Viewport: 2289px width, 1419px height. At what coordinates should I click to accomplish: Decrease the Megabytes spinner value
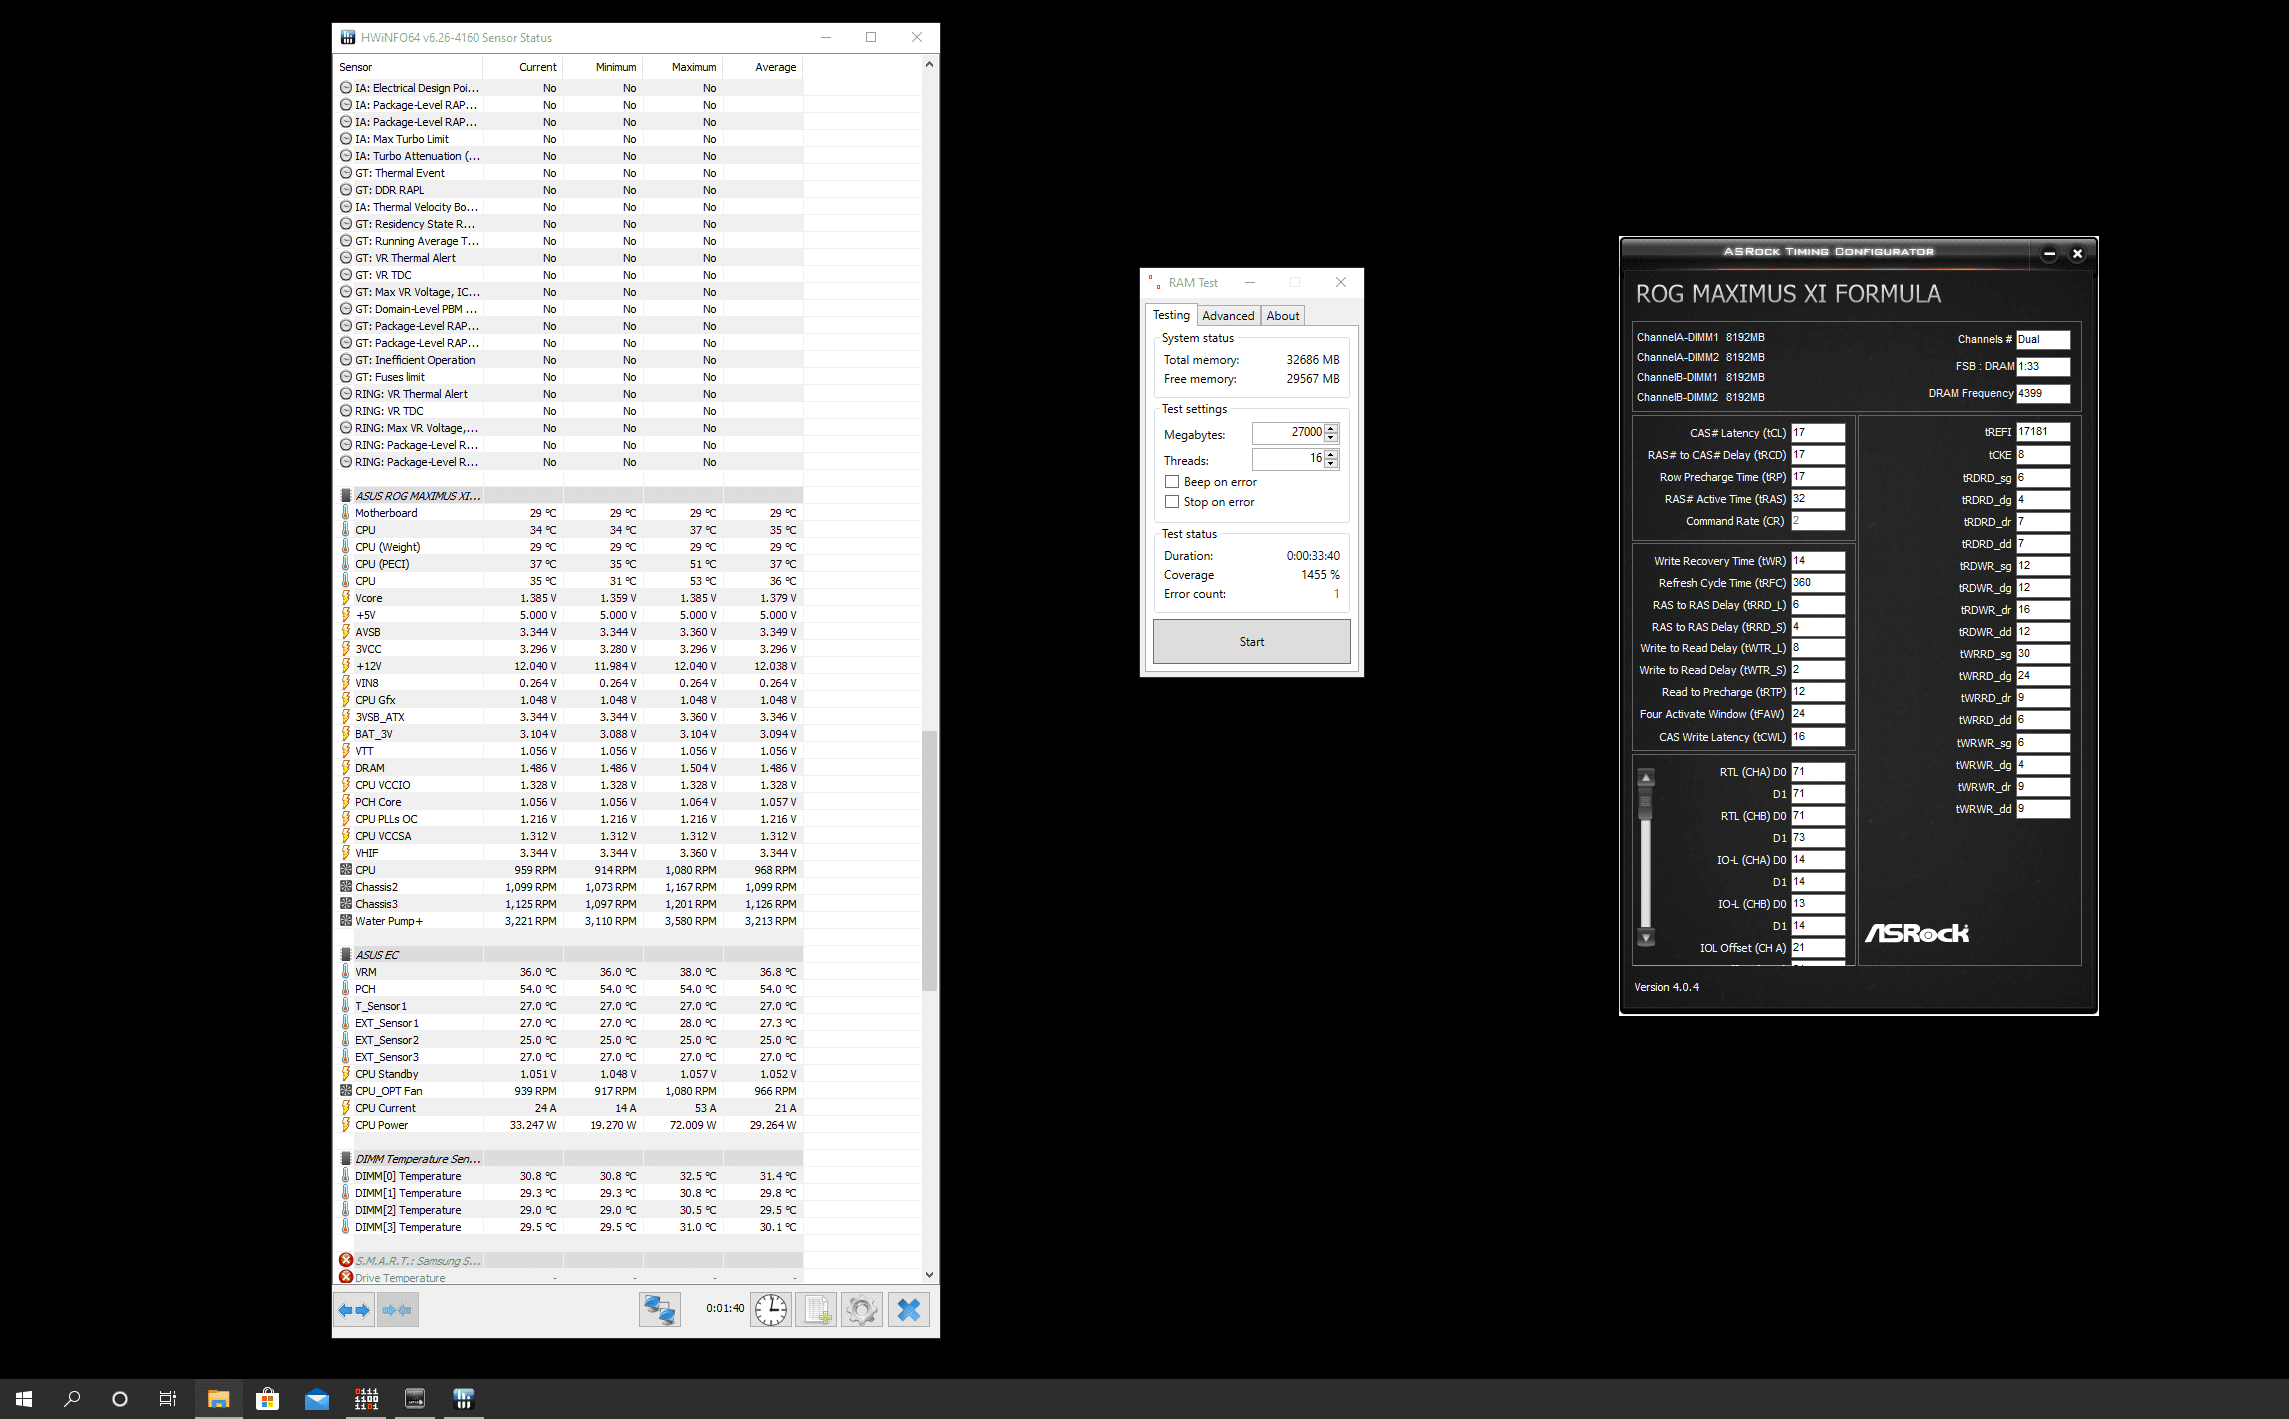[1331, 438]
